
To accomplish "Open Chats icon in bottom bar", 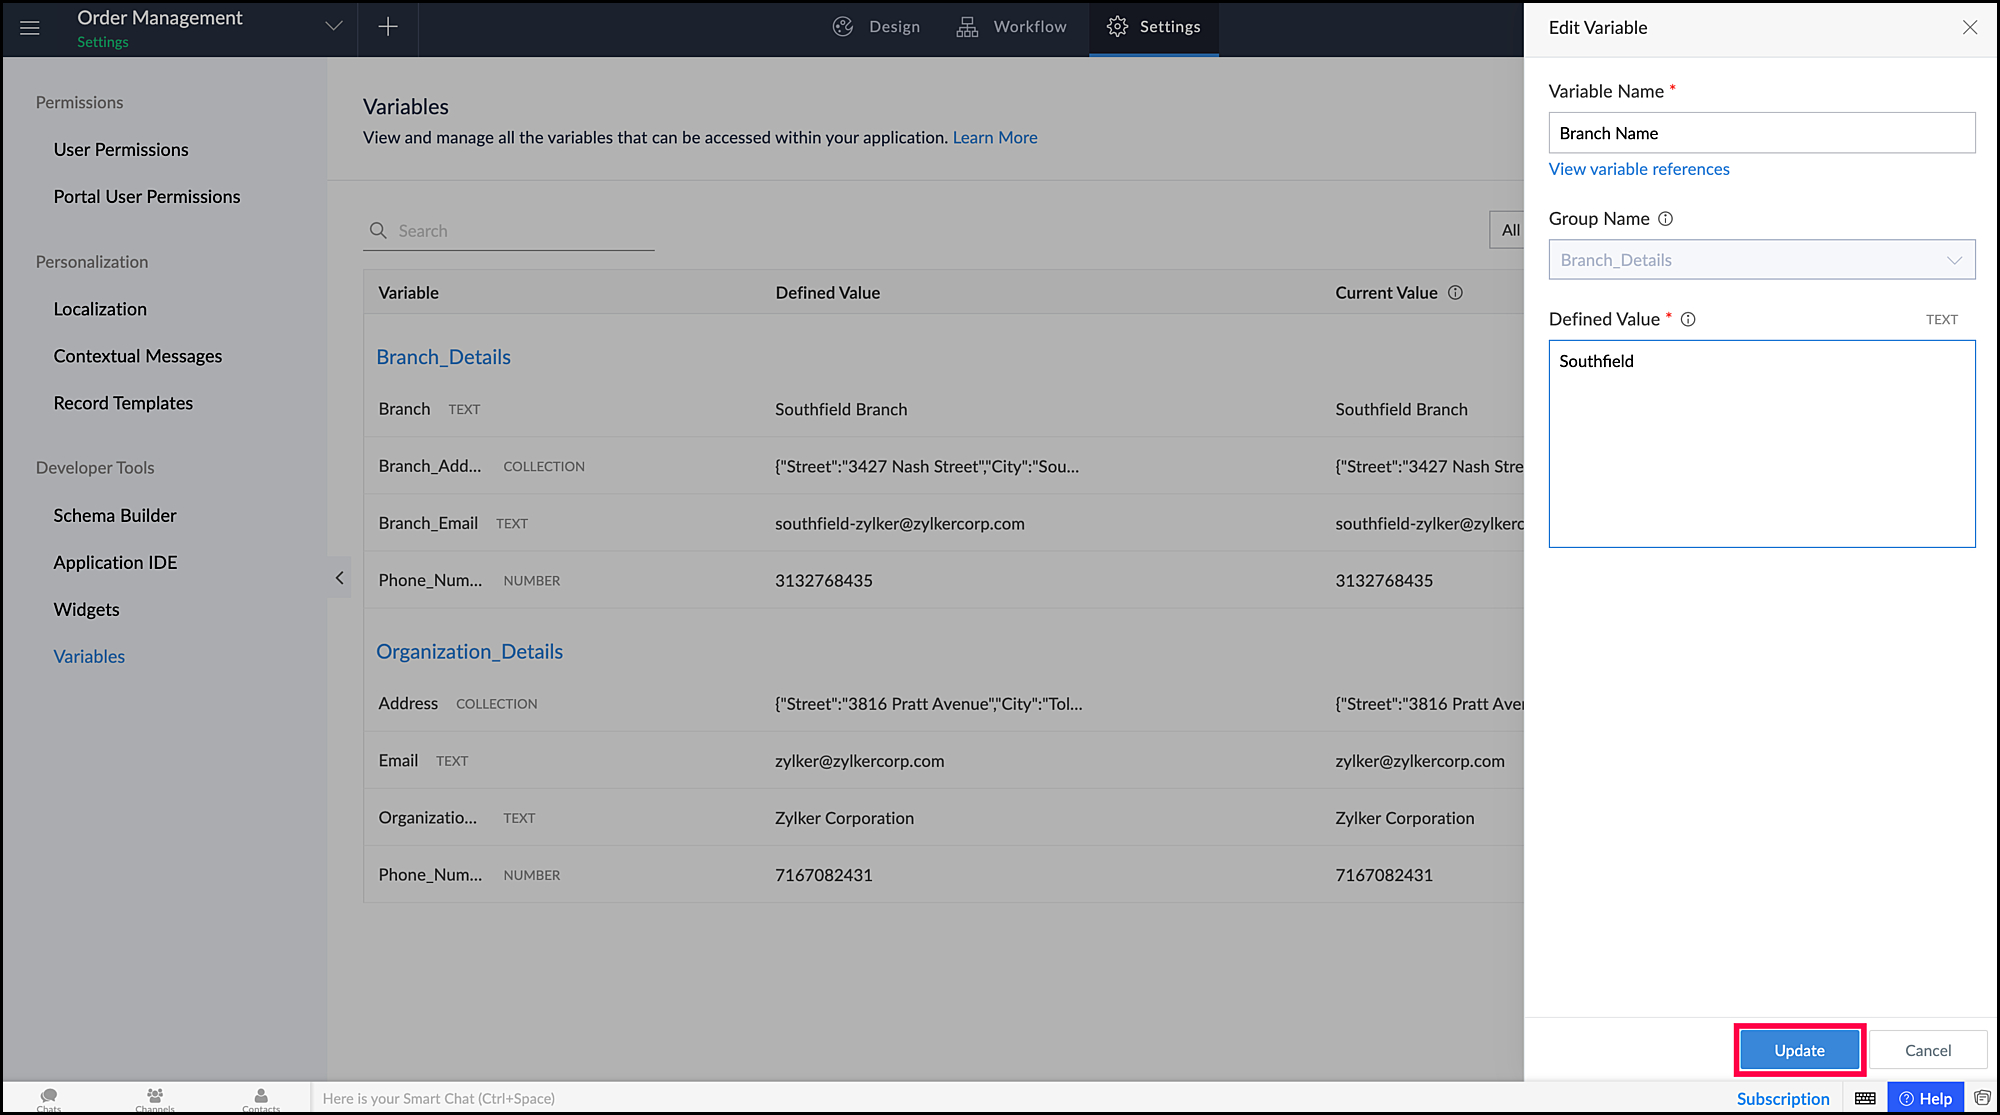I will point(49,1097).
